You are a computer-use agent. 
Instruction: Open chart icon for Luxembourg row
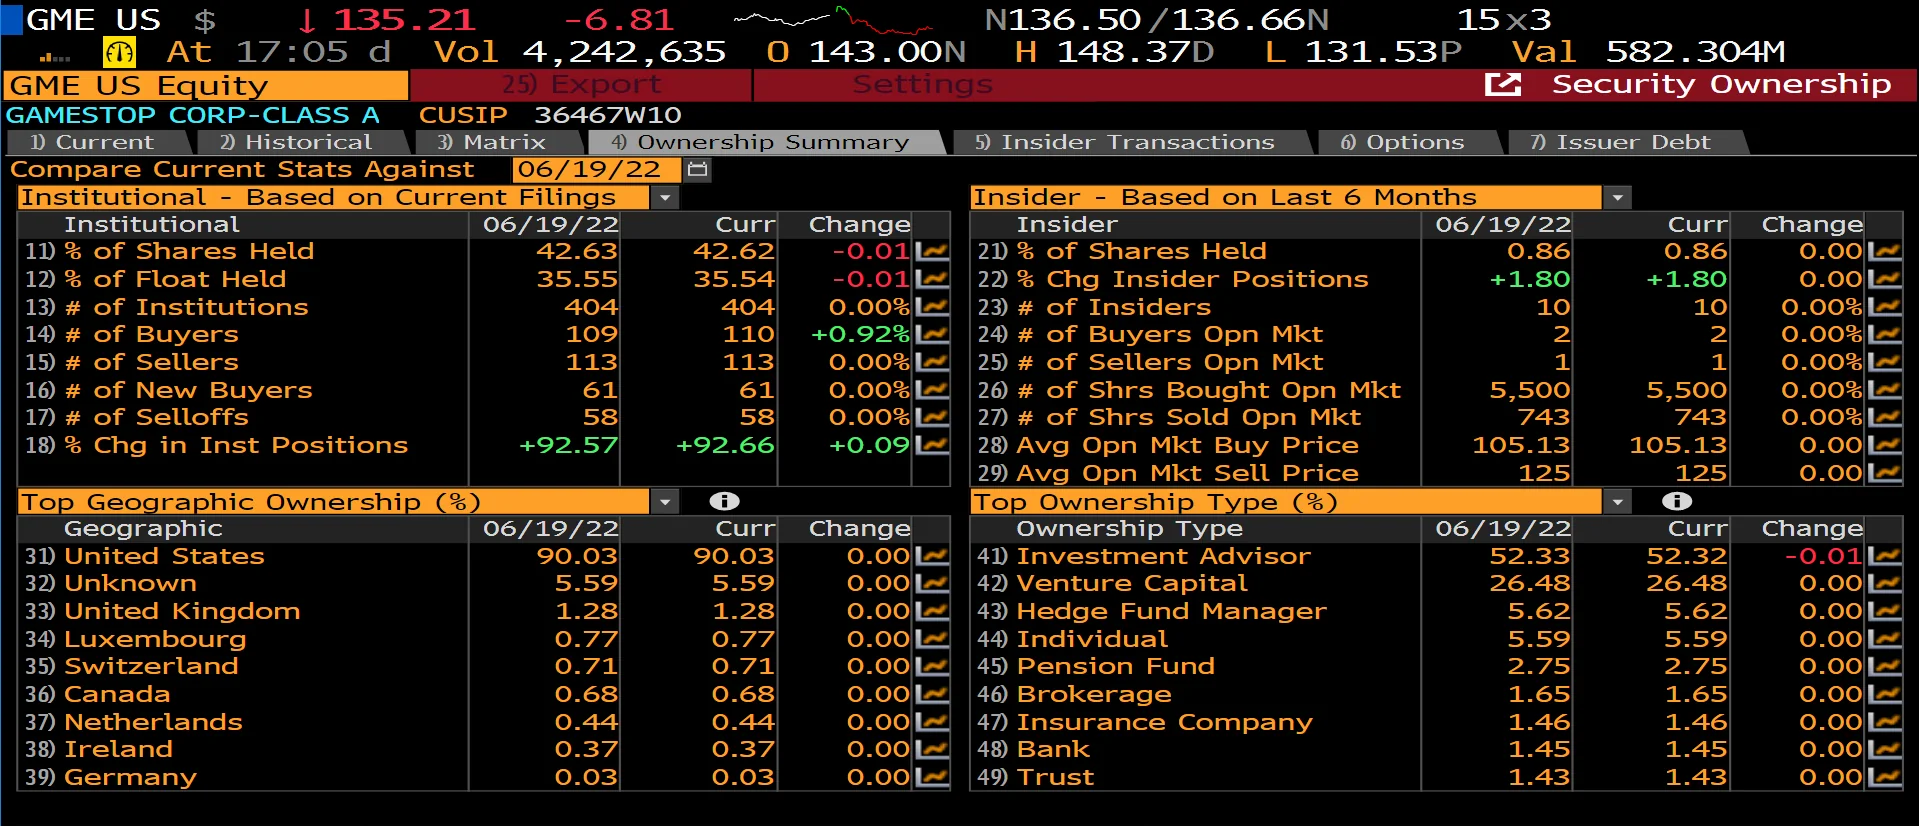coord(932,639)
